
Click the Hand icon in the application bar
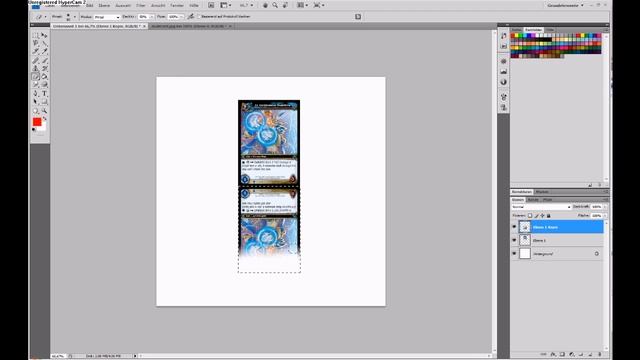(x=265, y=5)
